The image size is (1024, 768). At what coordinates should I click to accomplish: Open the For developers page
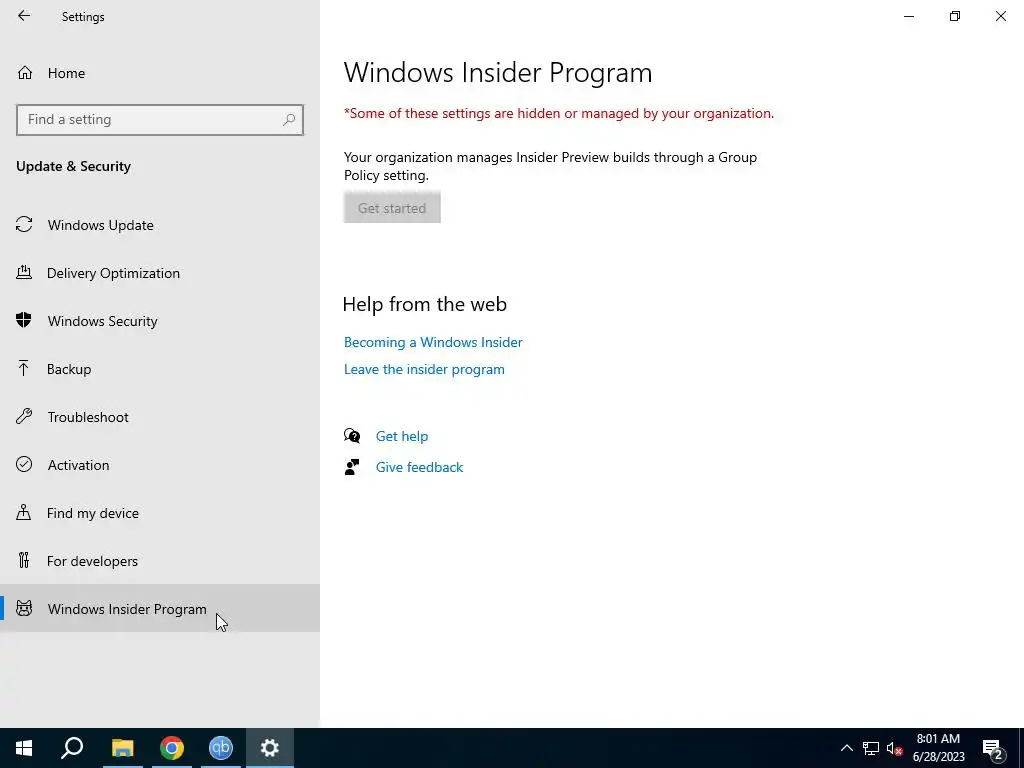(160, 561)
